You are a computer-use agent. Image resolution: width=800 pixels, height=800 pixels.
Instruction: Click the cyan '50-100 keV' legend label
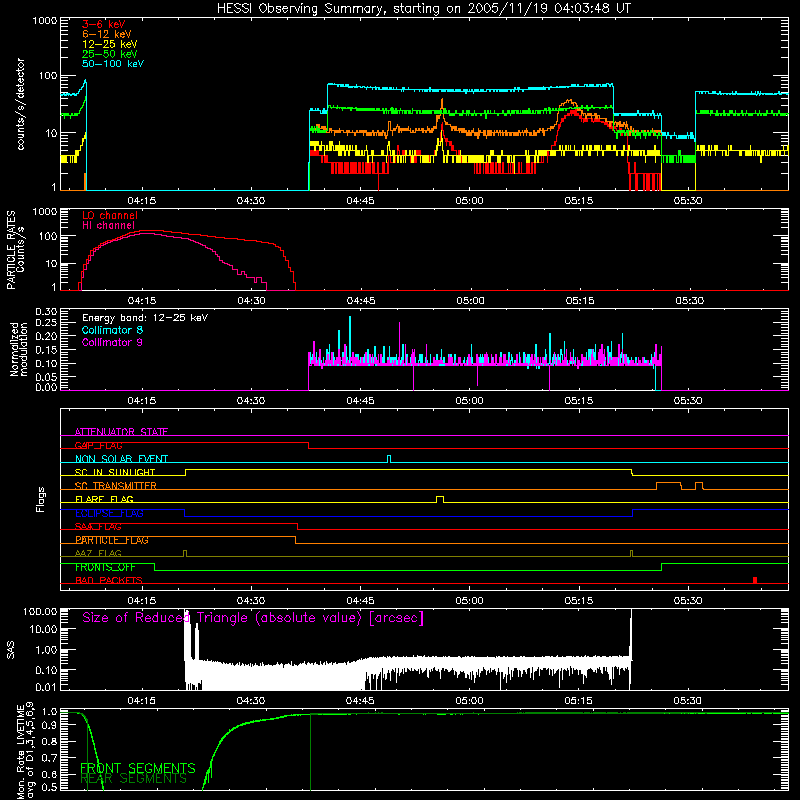(x=113, y=64)
